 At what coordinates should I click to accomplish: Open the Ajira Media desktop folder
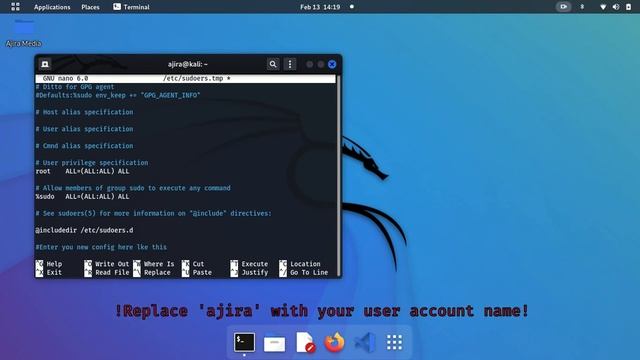click(24, 33)
